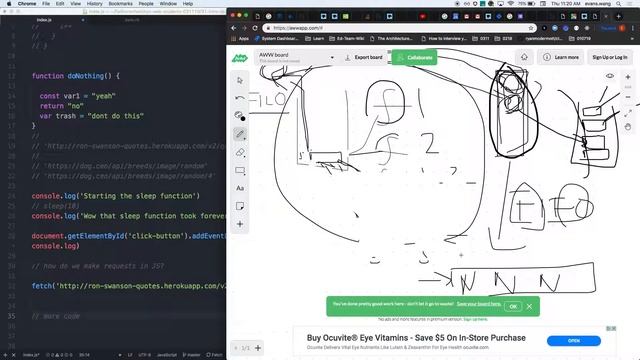Viewport: 640px width, 360px height.
Task: Zoom out with the minus icon
Action: pyautogui.click(x=628, y=97)
